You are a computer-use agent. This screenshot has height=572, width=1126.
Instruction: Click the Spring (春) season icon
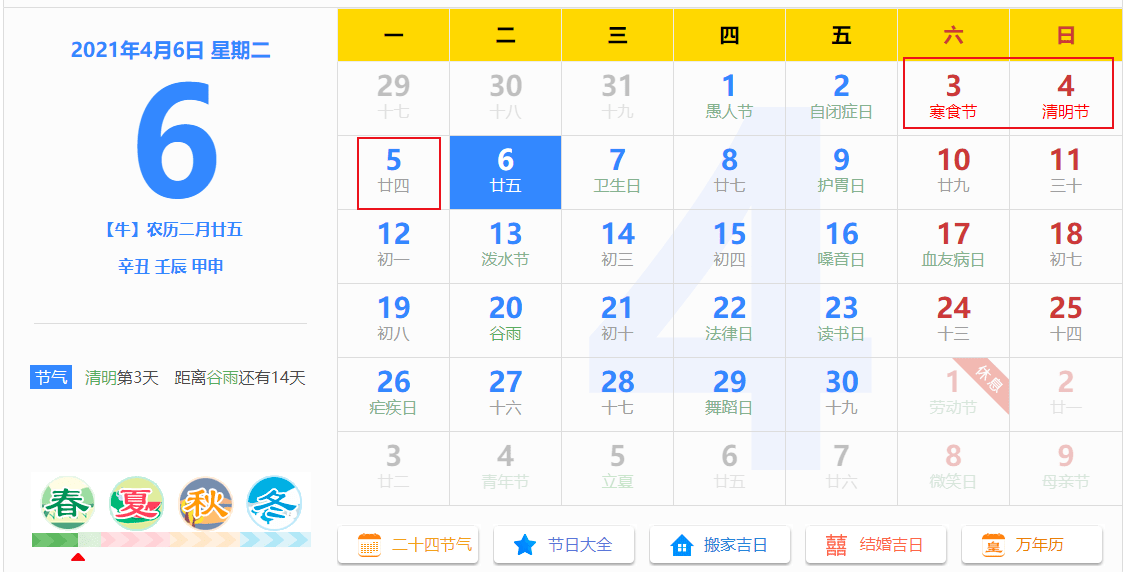67,503
